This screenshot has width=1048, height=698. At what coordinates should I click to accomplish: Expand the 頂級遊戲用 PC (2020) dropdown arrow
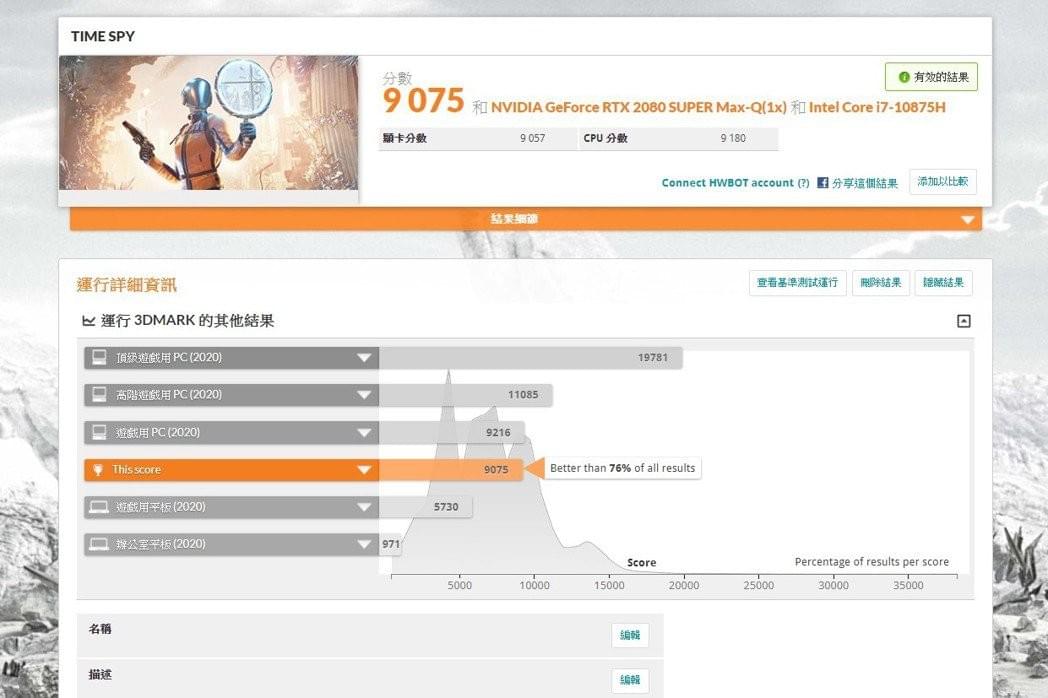[x=364, y=358]
